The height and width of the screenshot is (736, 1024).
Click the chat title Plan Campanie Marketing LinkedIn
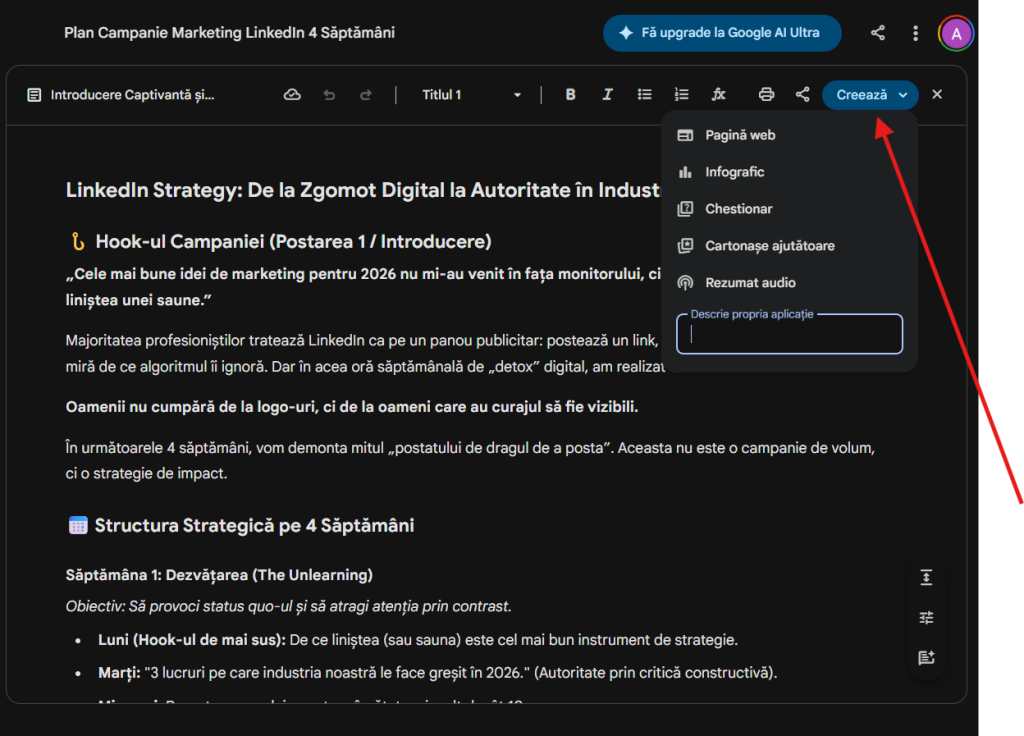(x=229, y=33)
